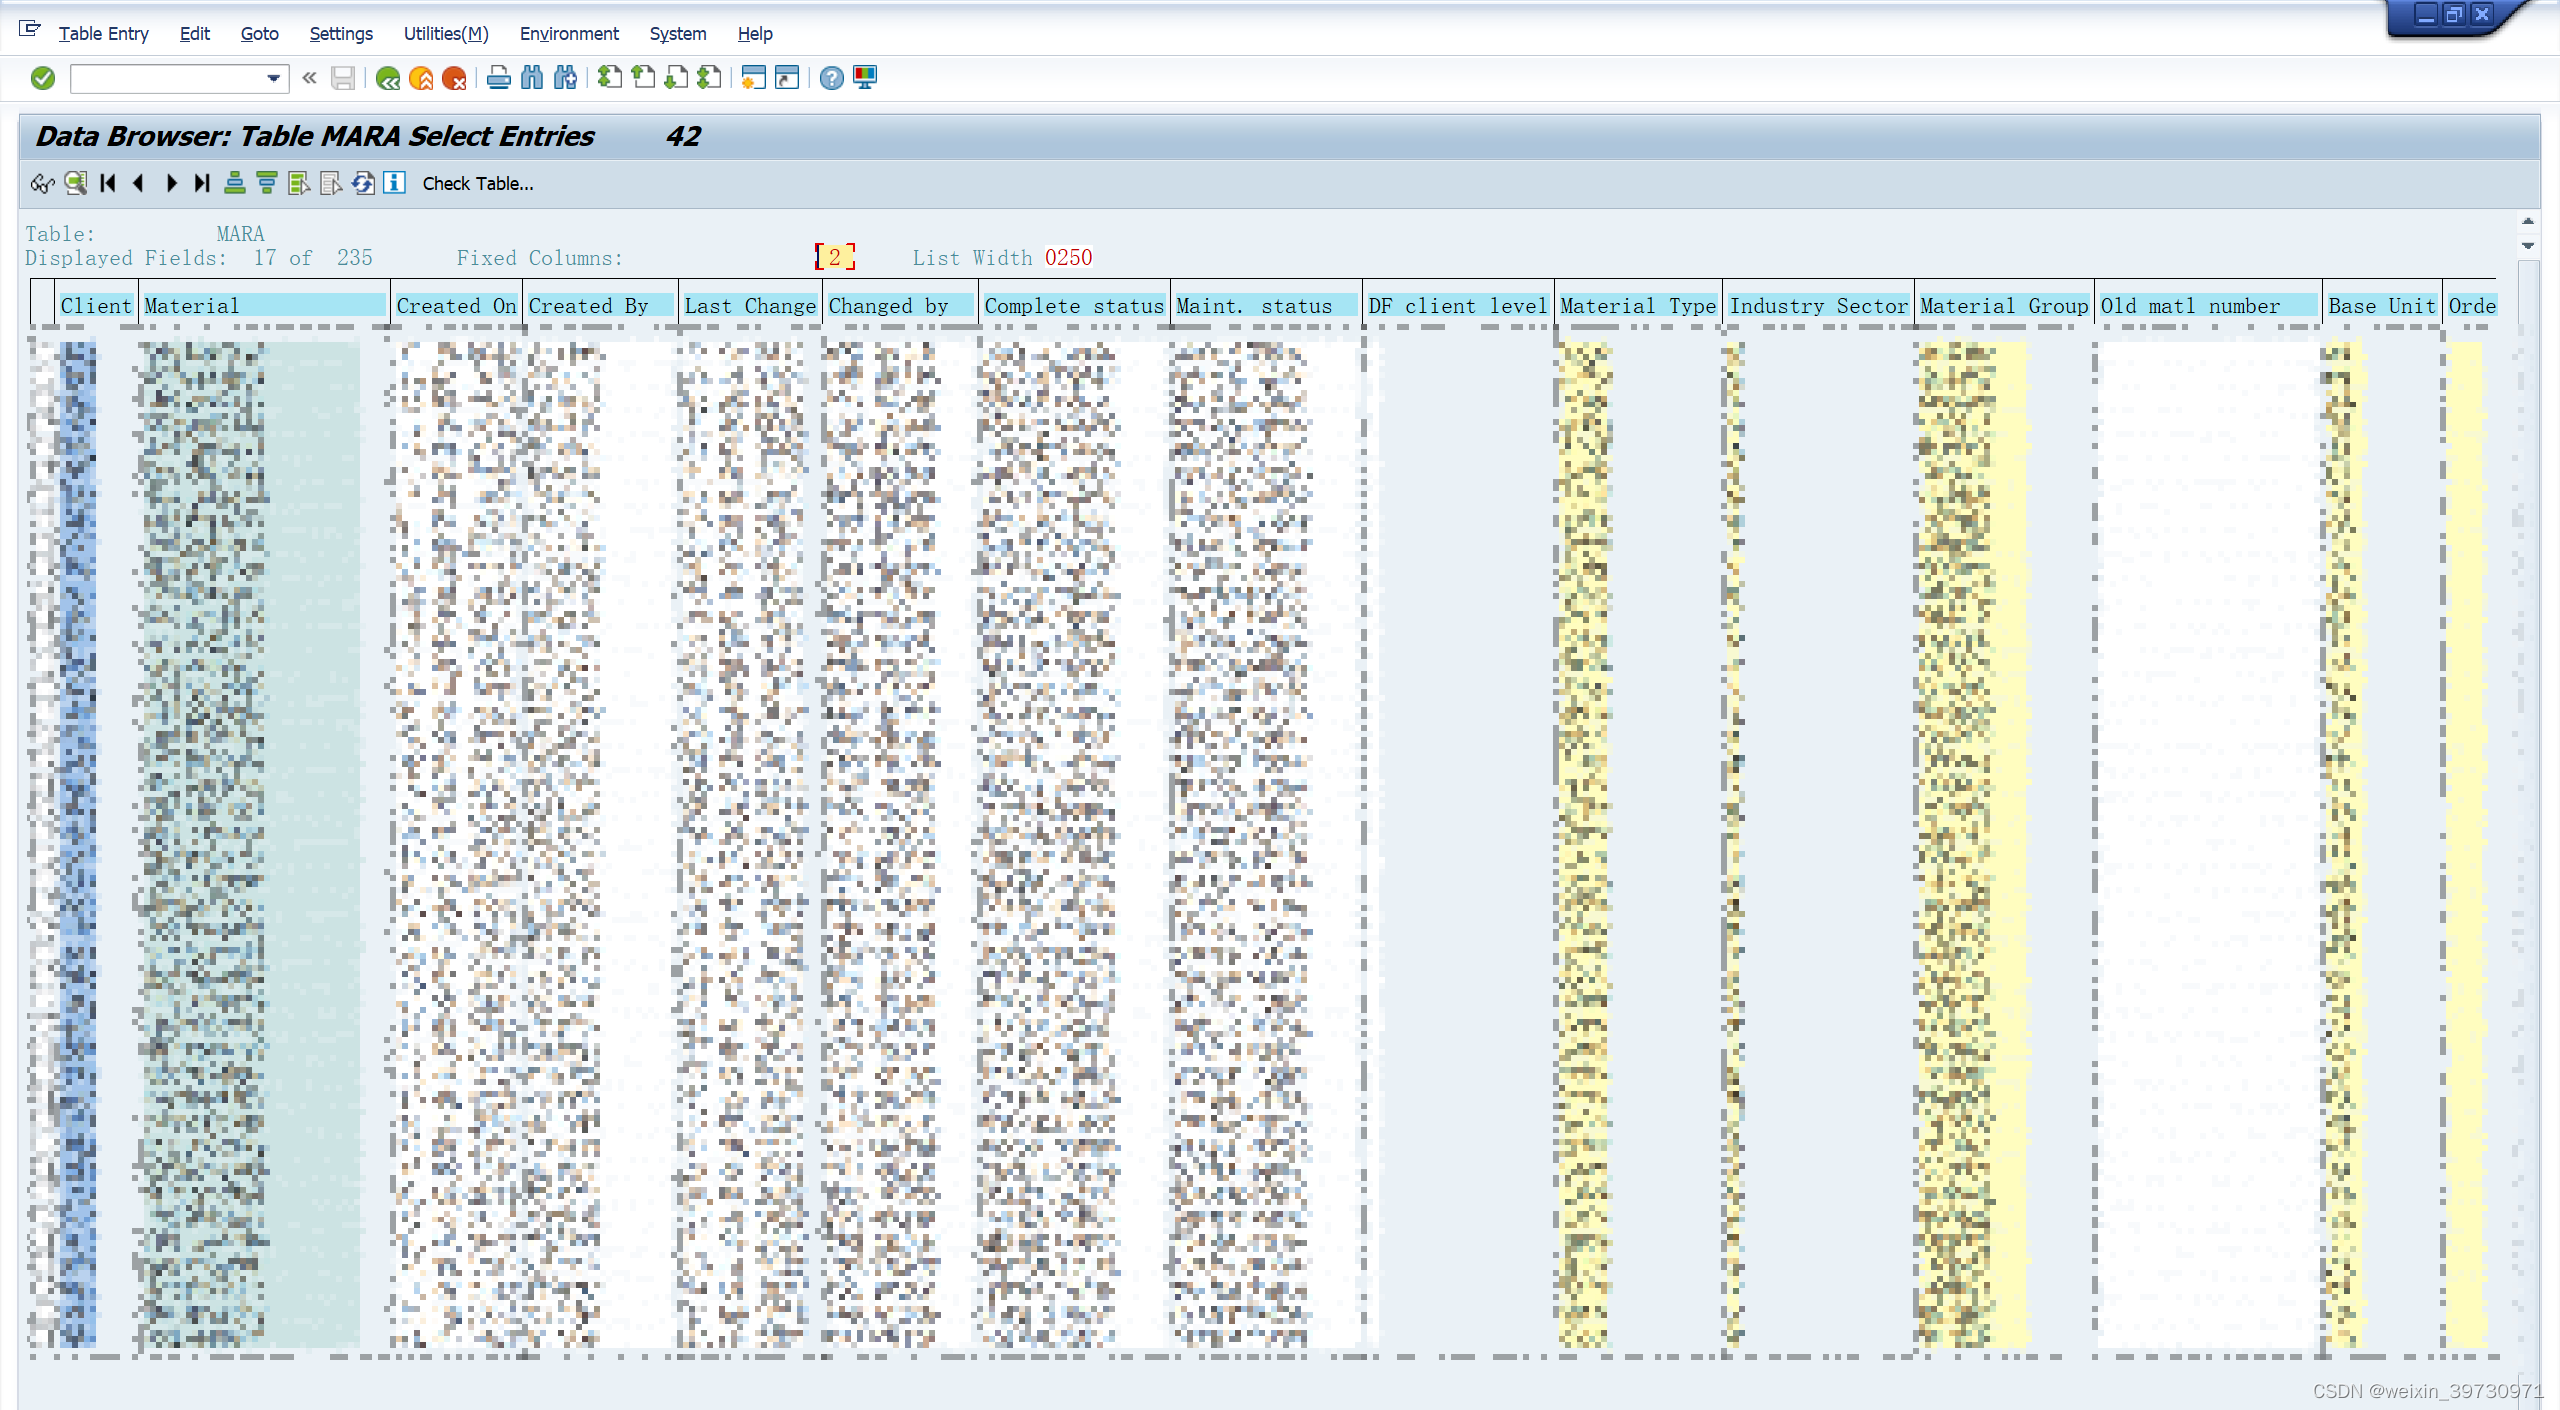
Task: Click the green Enter checkmark icon
Action: (x=42, y=78)
